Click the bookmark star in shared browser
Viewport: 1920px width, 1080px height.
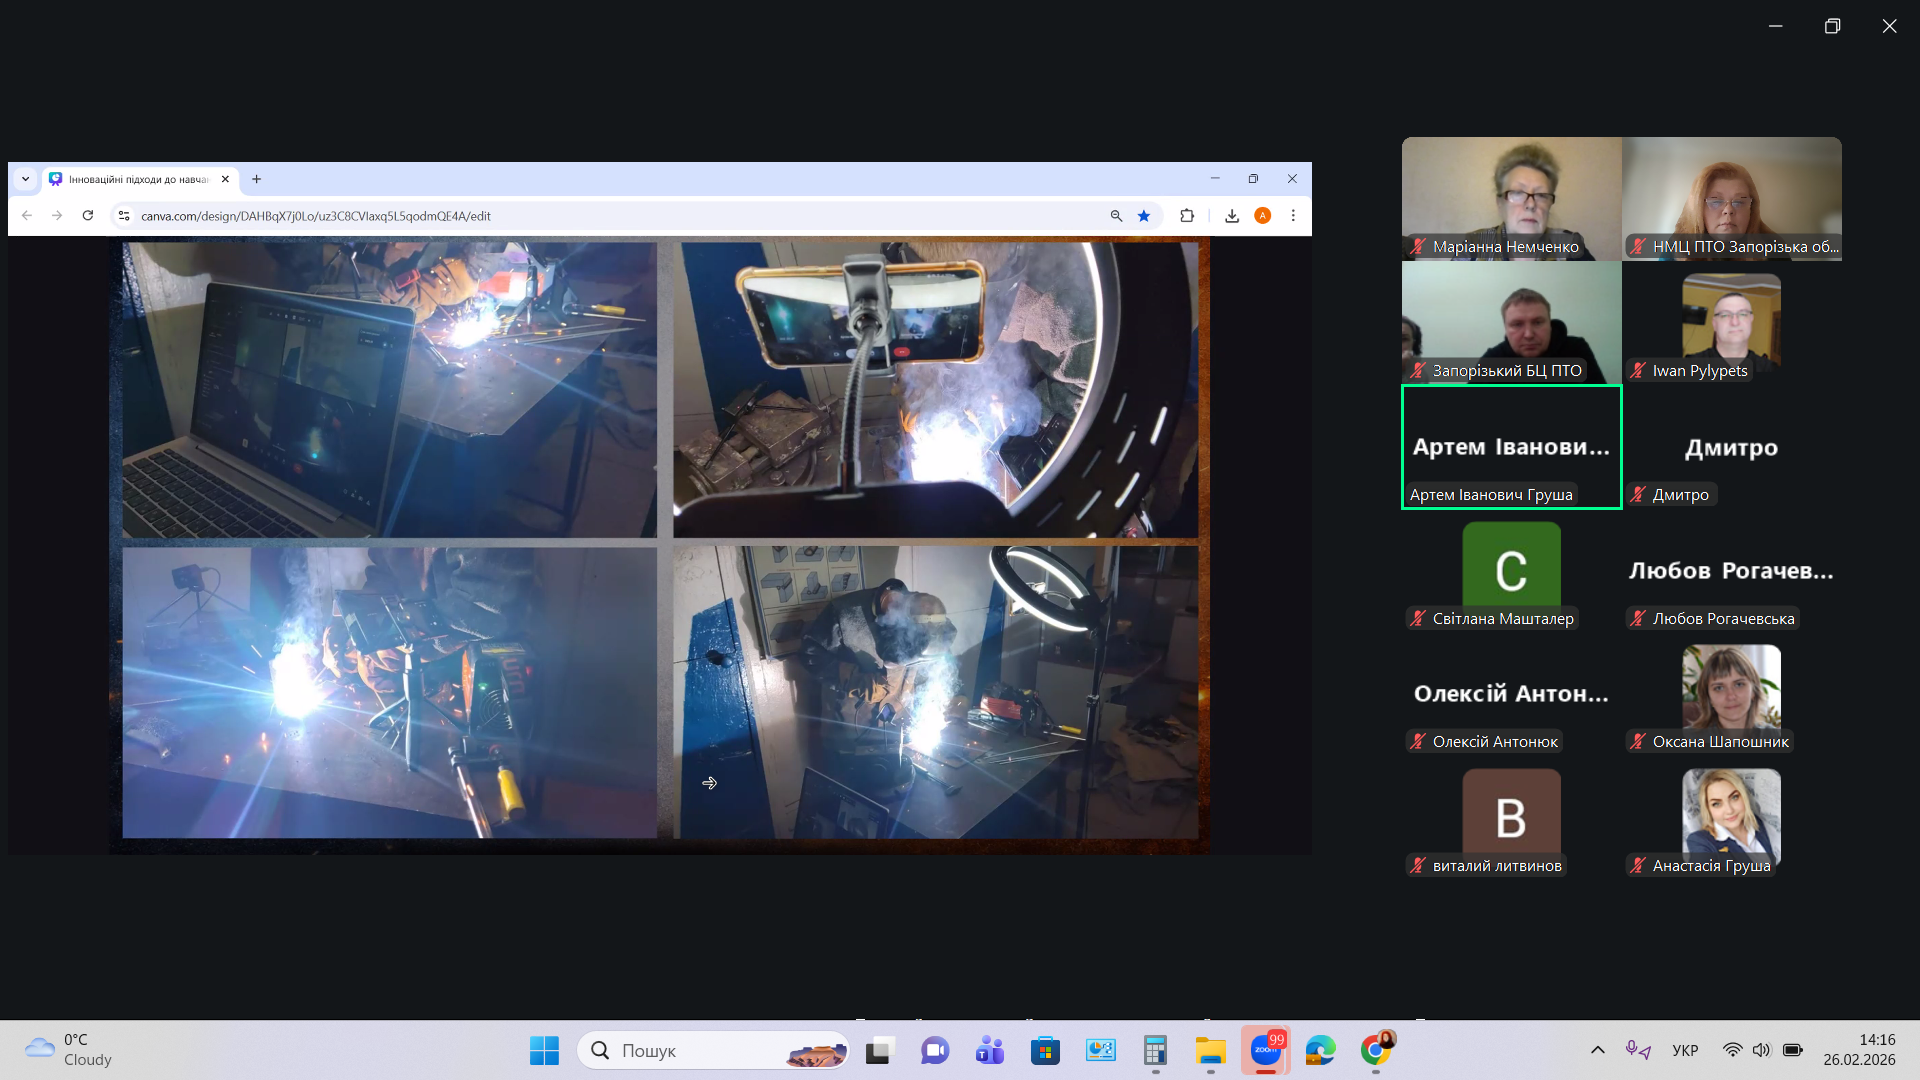point(1144,216)
